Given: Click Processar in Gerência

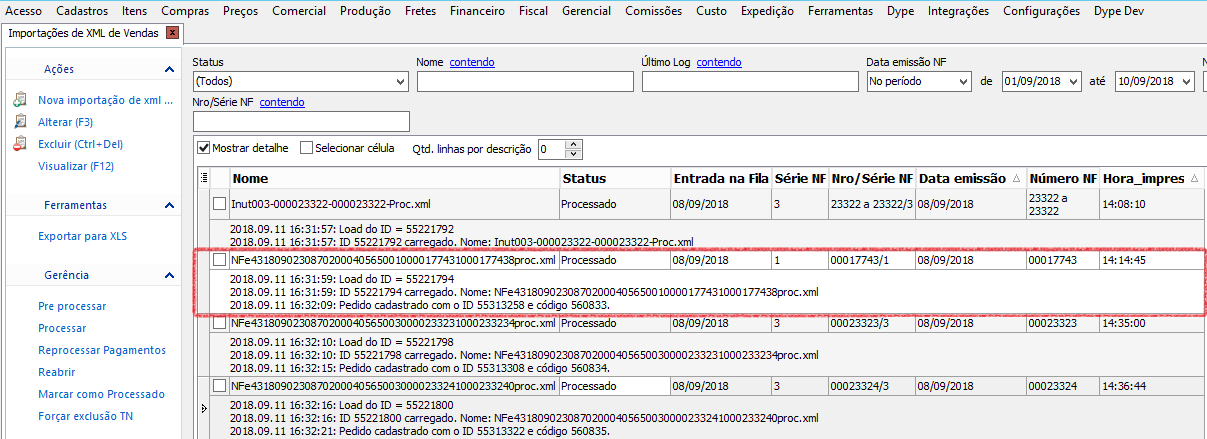Looking at the screenshot, I should tap(62, 328).
